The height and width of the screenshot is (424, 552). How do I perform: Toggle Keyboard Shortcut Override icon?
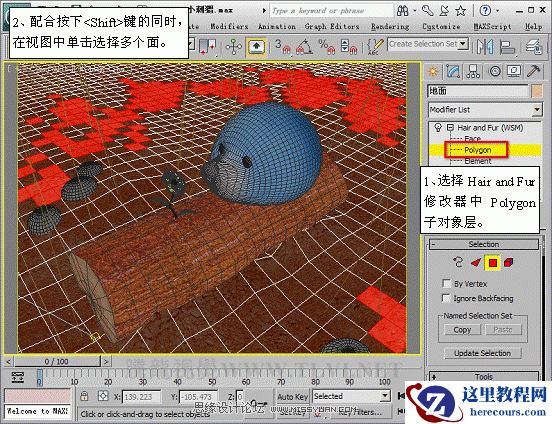(x=256, y=47)
